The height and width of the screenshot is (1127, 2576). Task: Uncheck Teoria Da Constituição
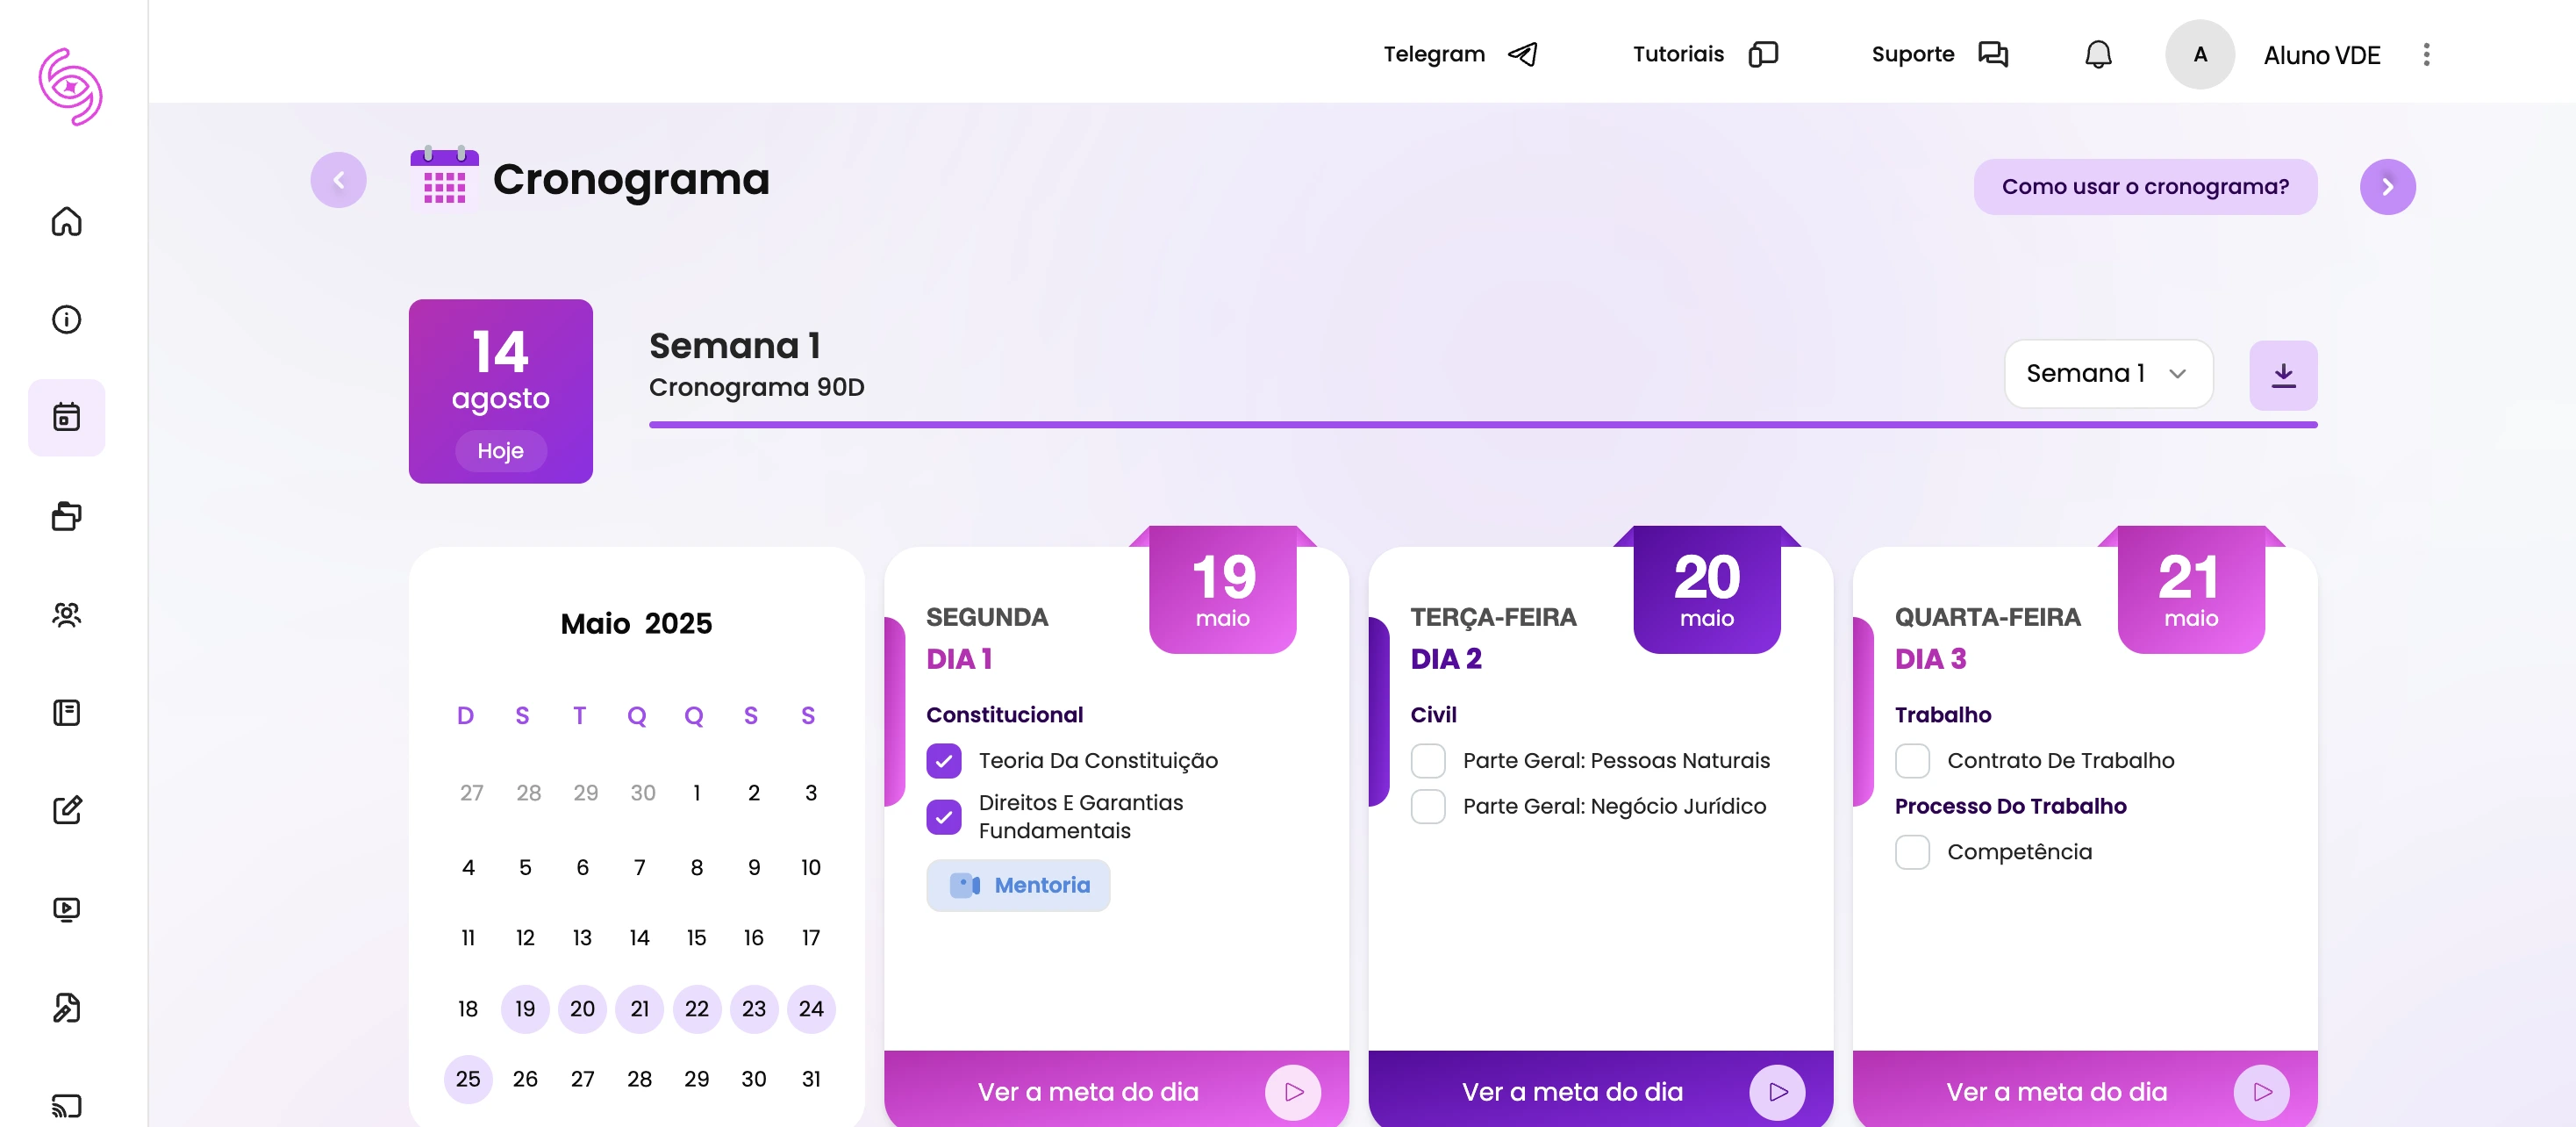(x=943, y=761)
